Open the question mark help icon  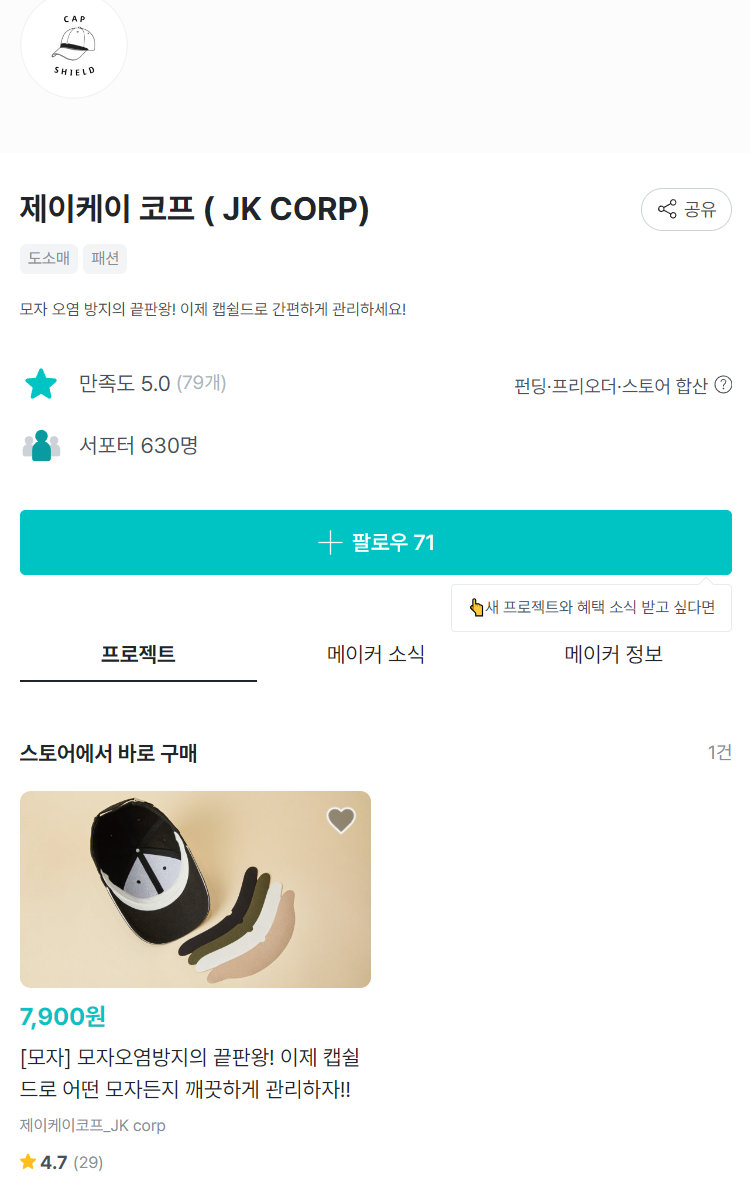point(723,385)
